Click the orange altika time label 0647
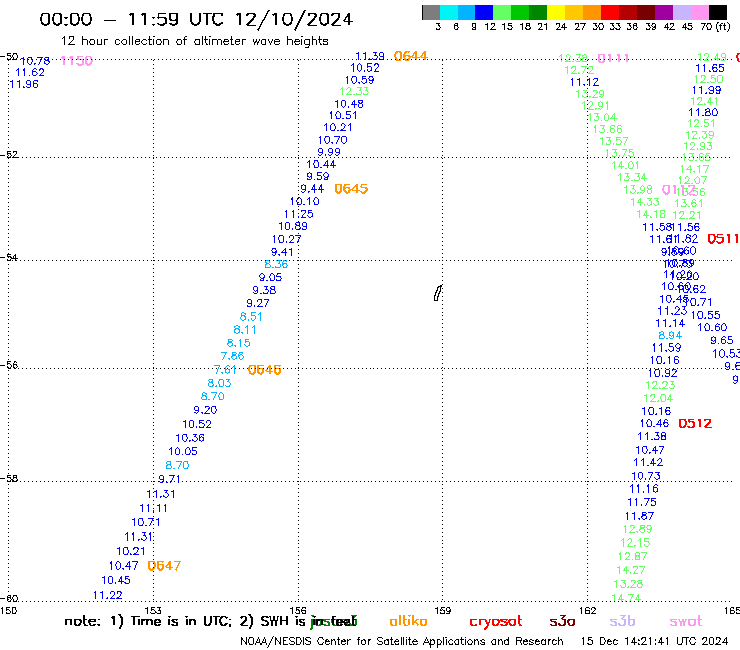740x650 pixels. (164, 566)
